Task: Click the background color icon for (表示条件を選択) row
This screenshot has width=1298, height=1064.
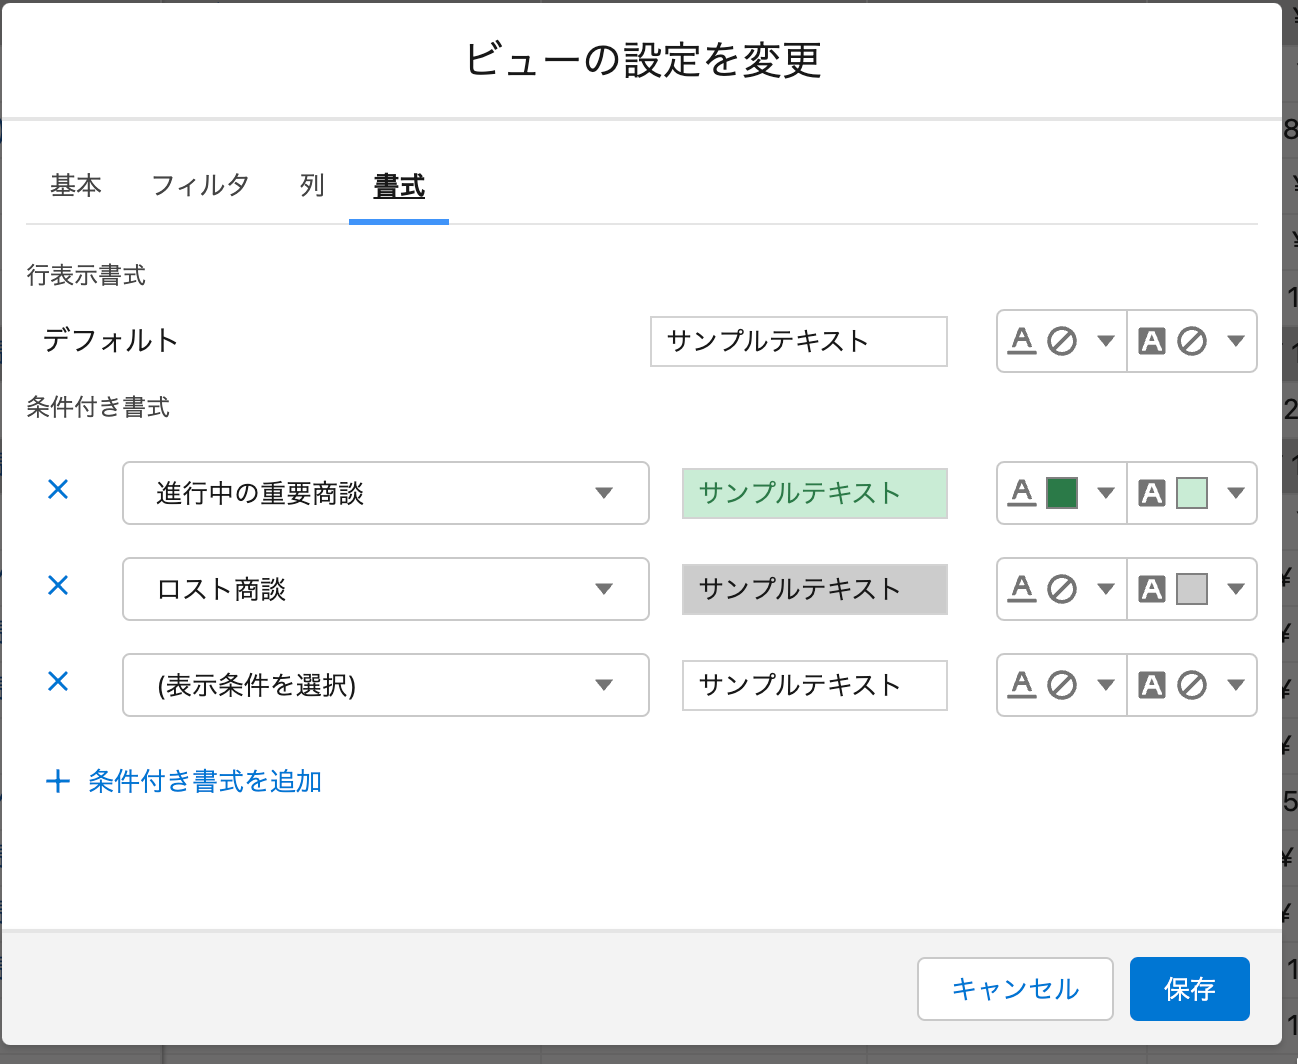Action: [x=1152, y=685]
